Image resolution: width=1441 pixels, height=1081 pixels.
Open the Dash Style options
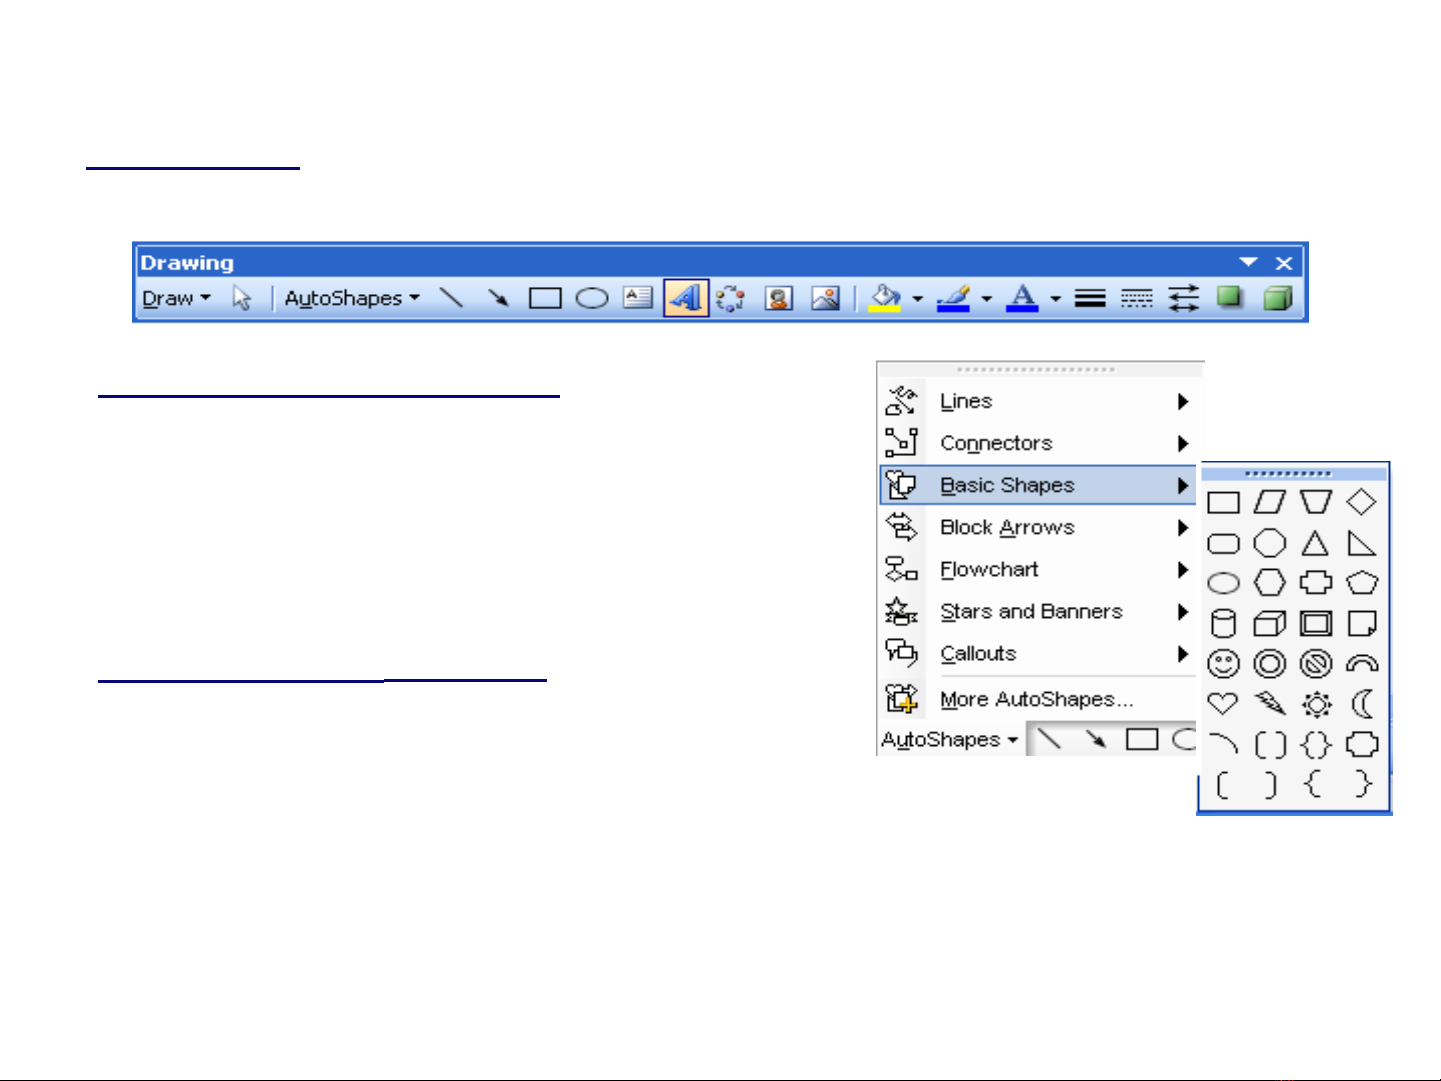[x=1137, y=298]
